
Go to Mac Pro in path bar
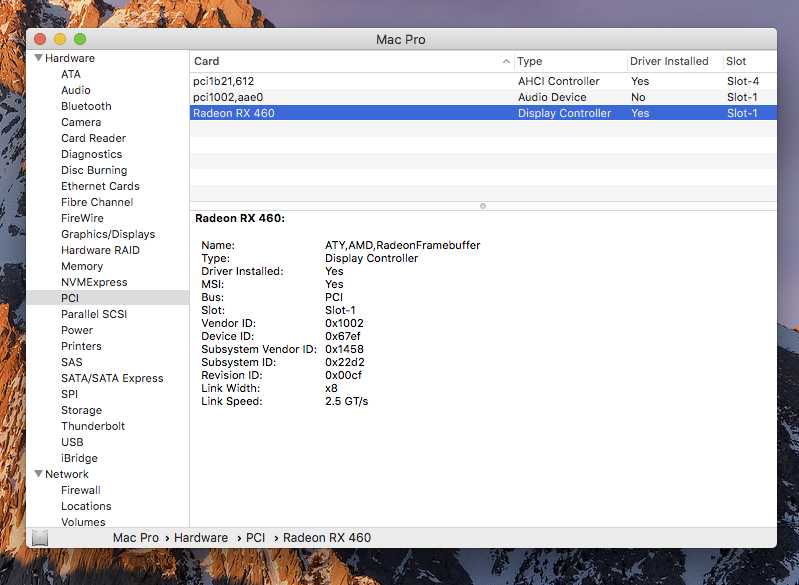136,538
